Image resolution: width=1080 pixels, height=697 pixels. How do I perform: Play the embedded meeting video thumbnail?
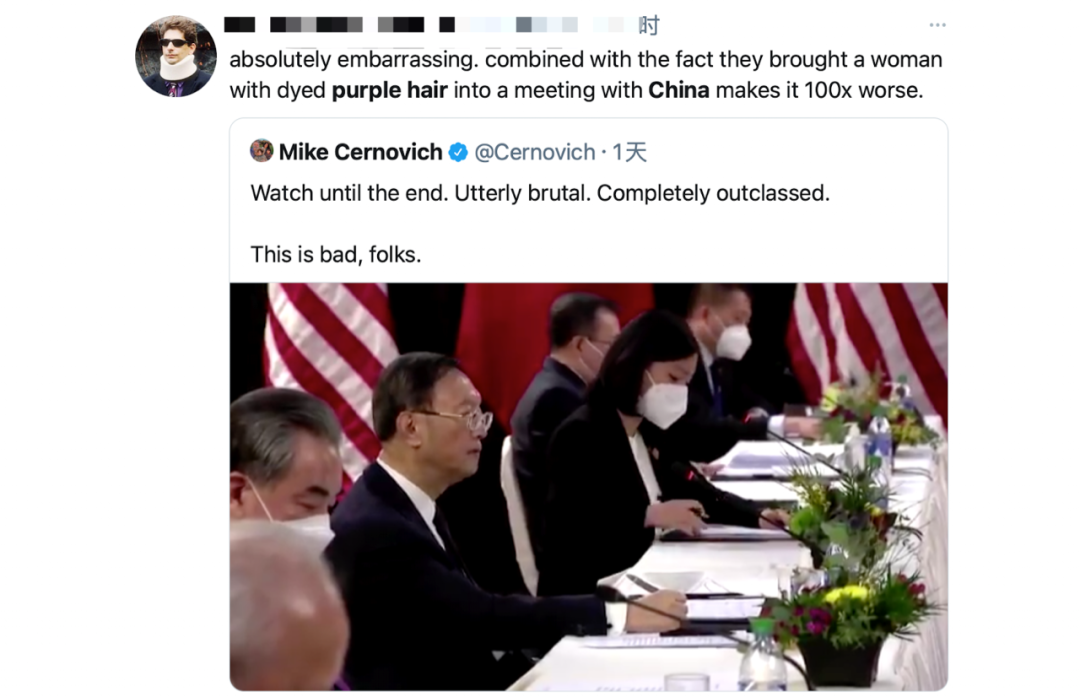click(589, 486)
